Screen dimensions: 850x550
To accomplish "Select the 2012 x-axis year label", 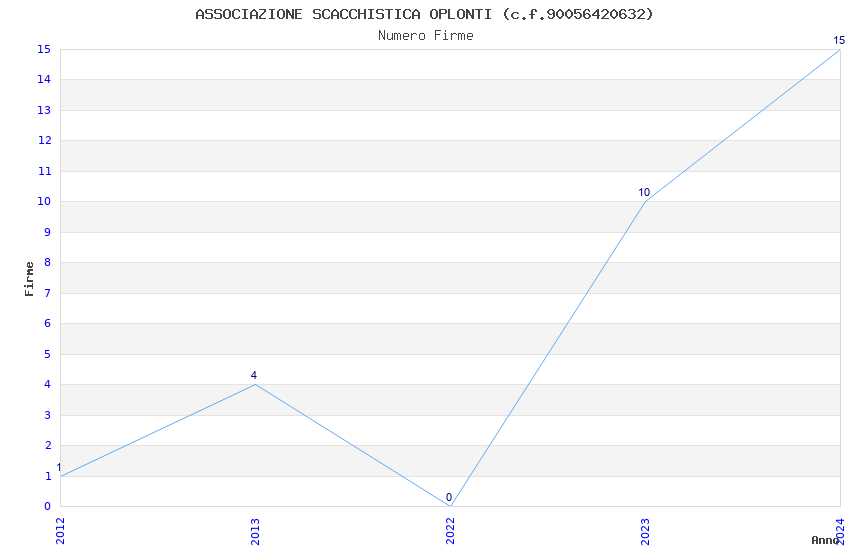I will (x=60, y=531).
